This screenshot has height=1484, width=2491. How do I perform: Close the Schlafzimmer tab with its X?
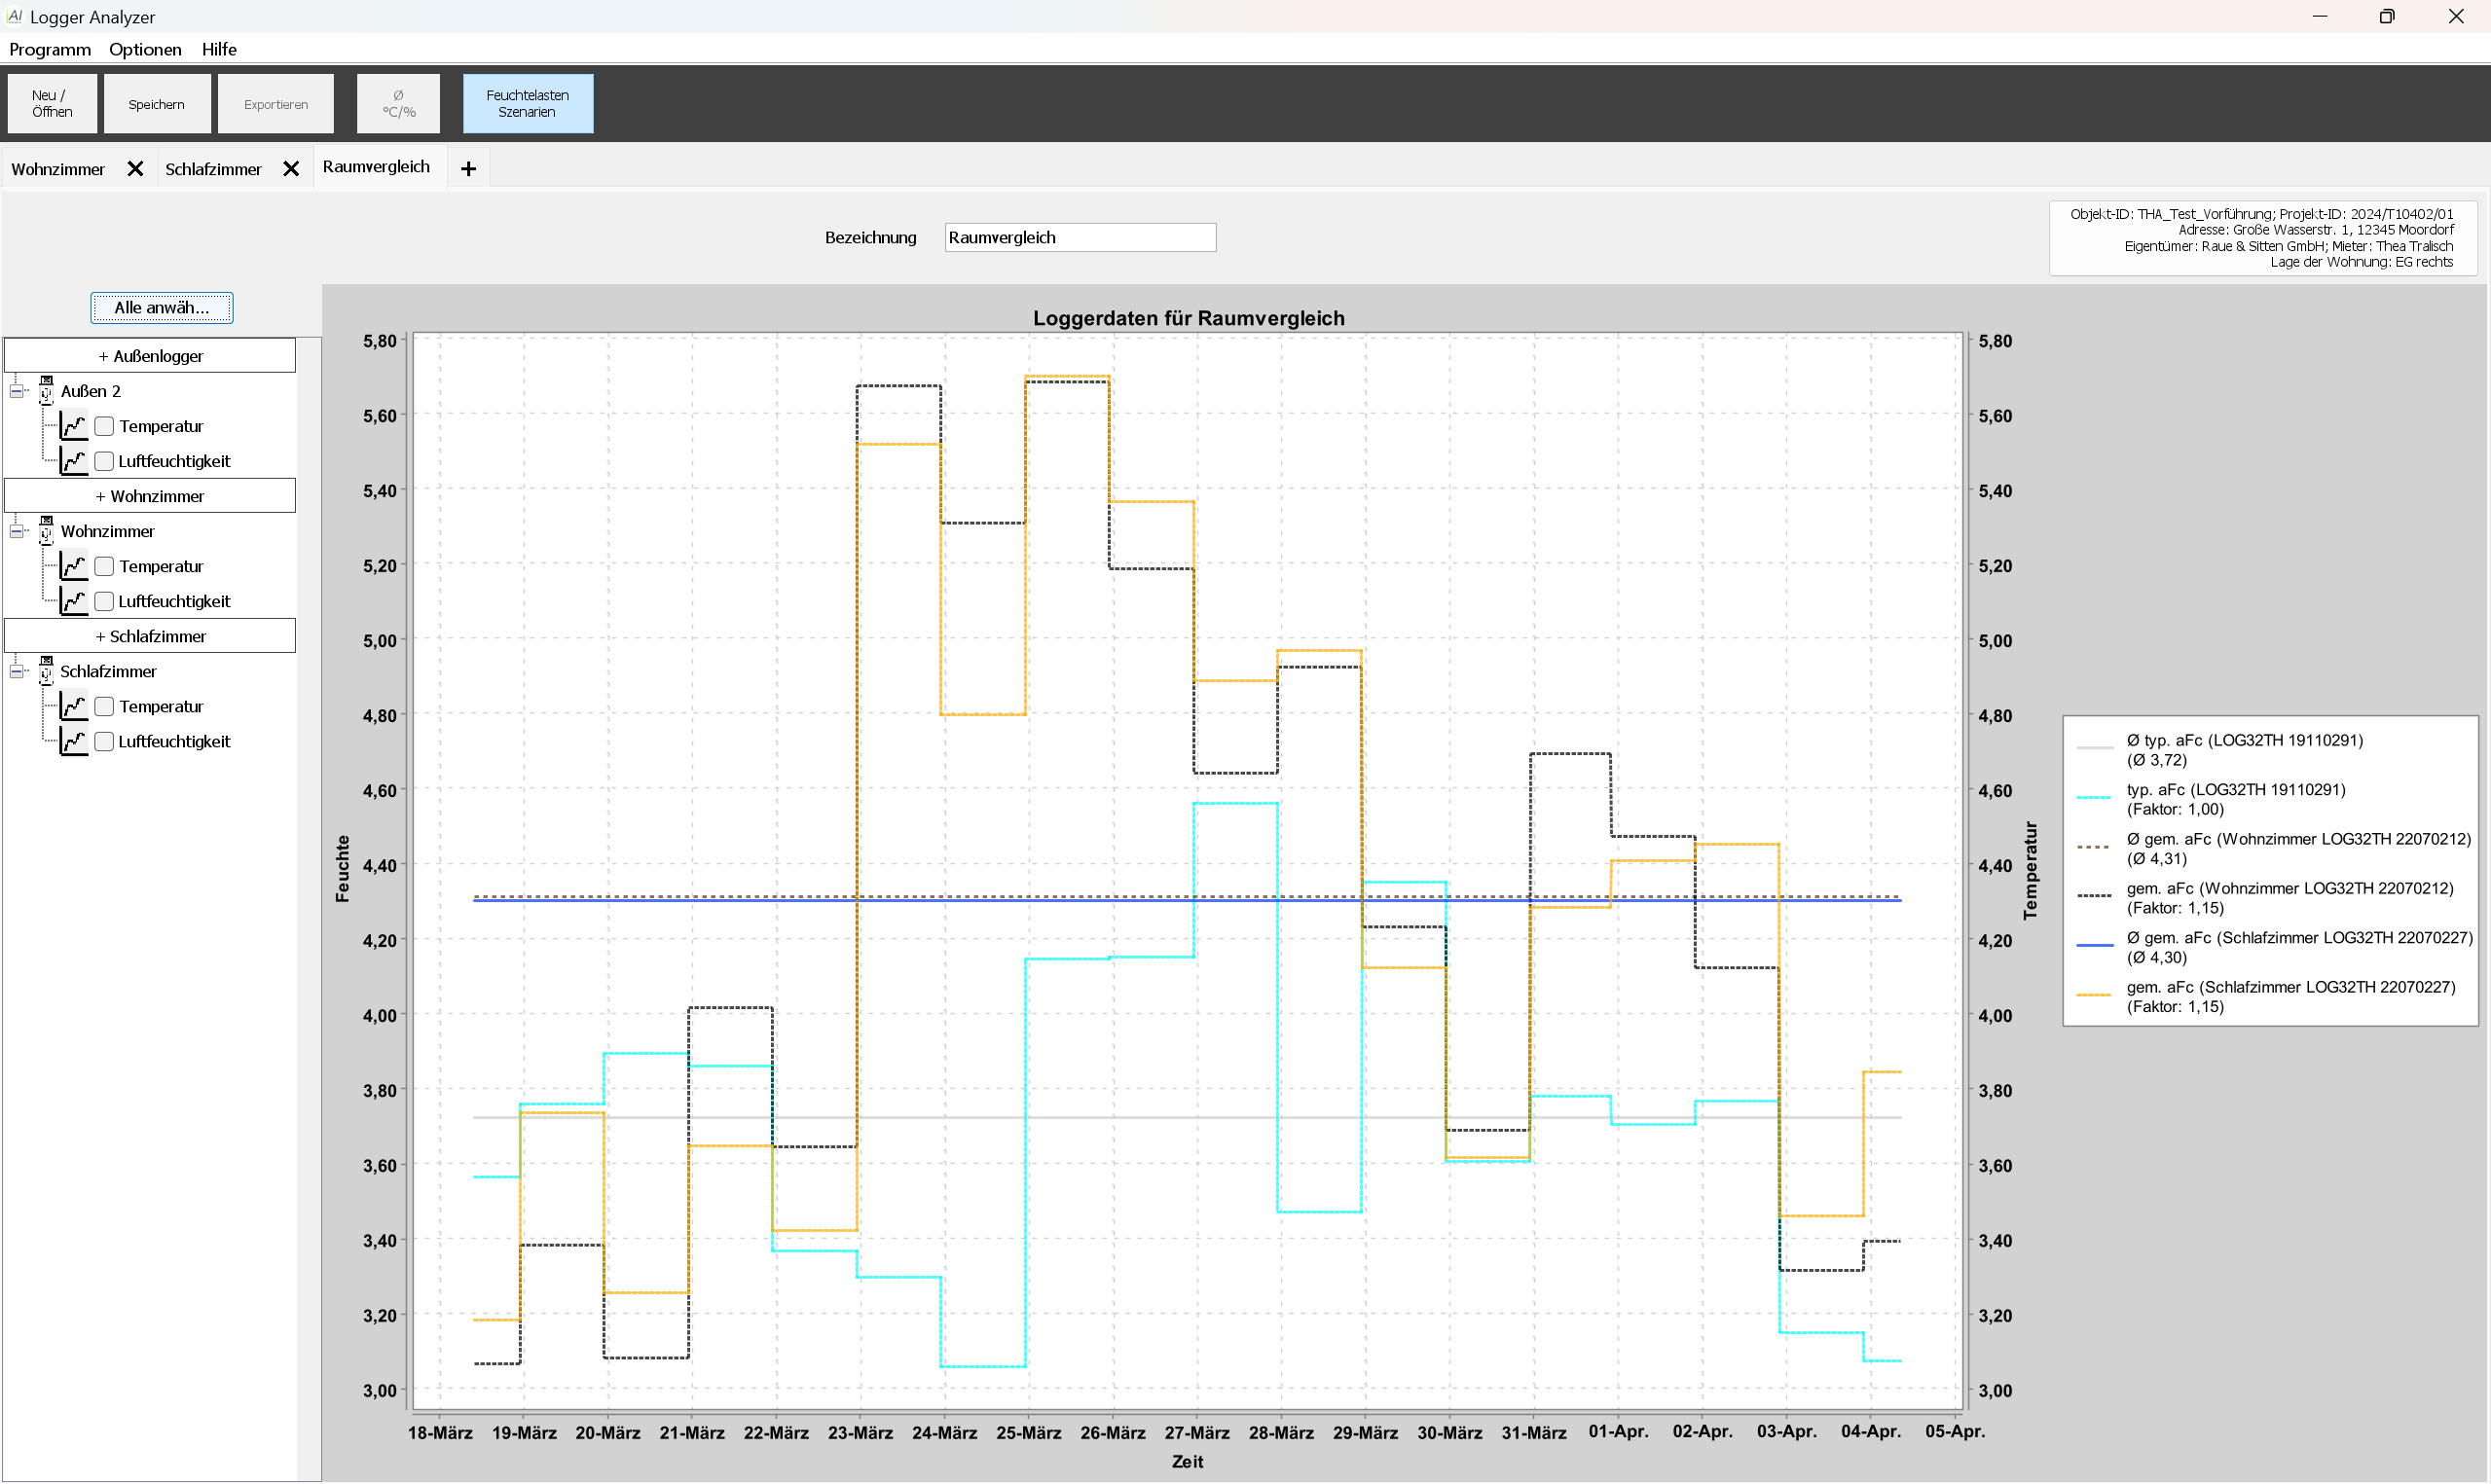click(291, 169)
